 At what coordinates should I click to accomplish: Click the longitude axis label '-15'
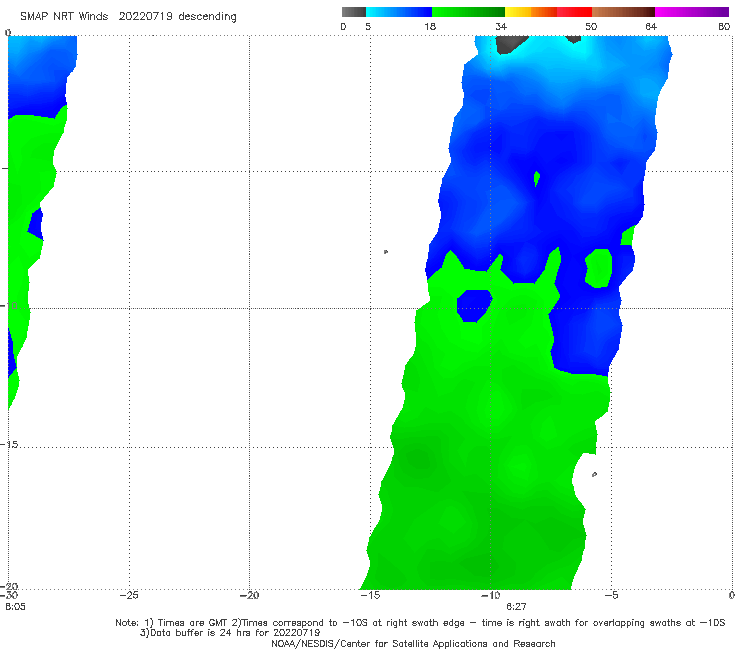[x=370, y=595]
